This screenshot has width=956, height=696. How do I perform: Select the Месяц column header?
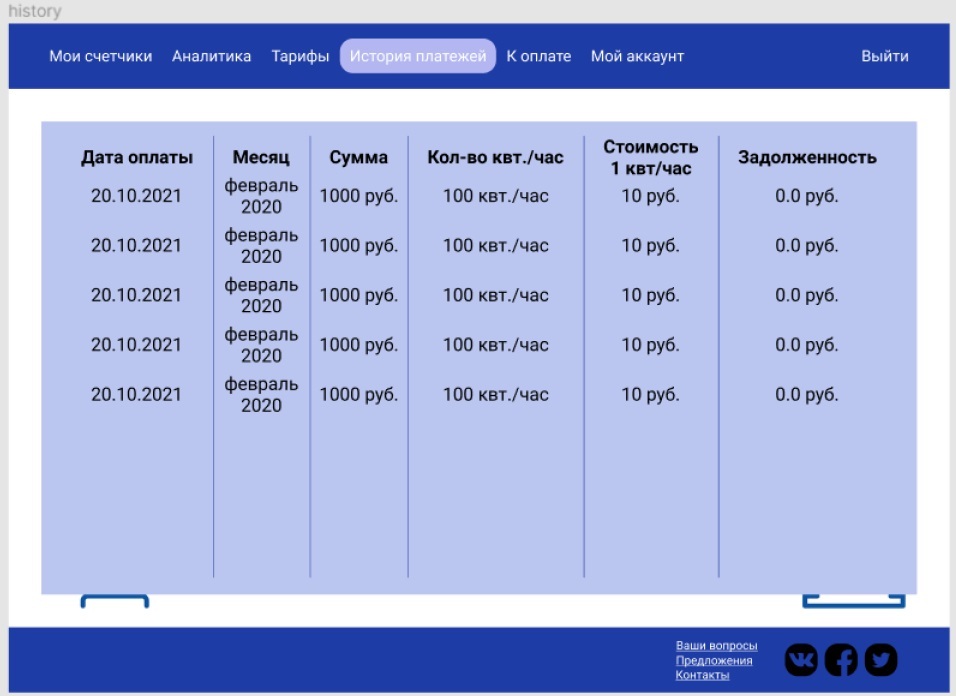[x=261, y=157]
